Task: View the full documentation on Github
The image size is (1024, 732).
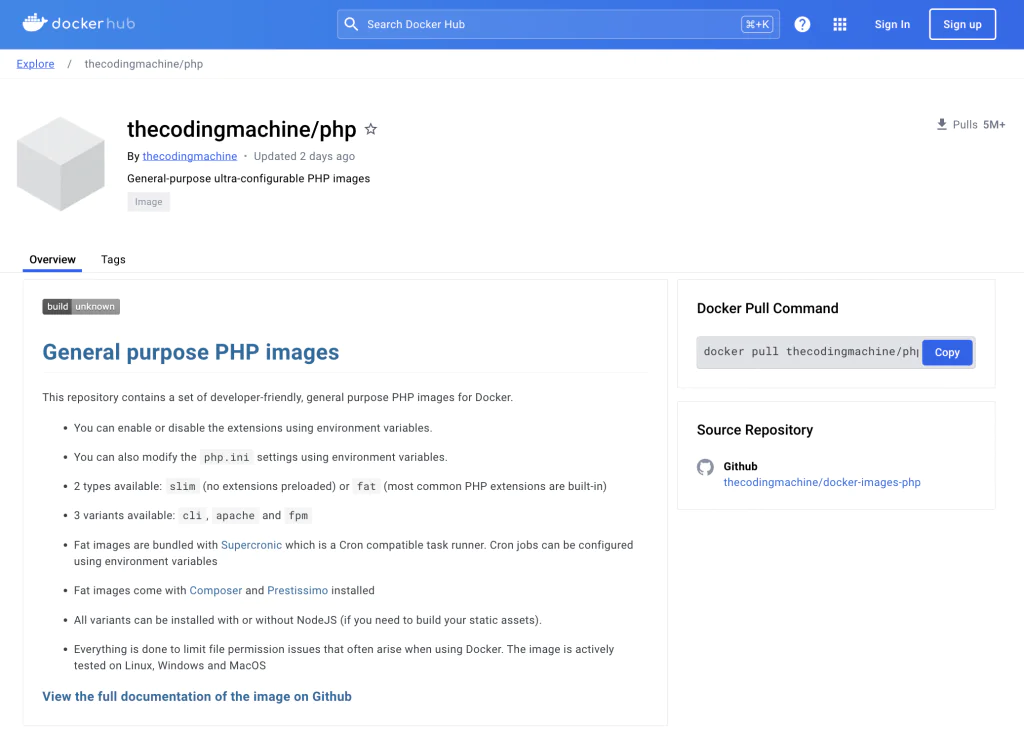Action: tap(196, 696)
